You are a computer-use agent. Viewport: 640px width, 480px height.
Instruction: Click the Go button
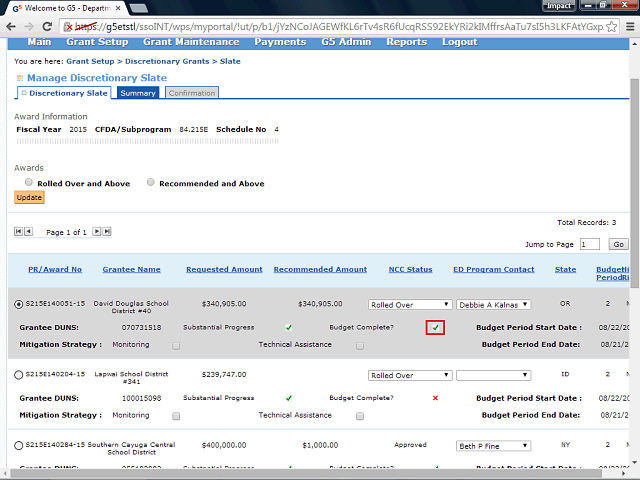coord(618,244)
